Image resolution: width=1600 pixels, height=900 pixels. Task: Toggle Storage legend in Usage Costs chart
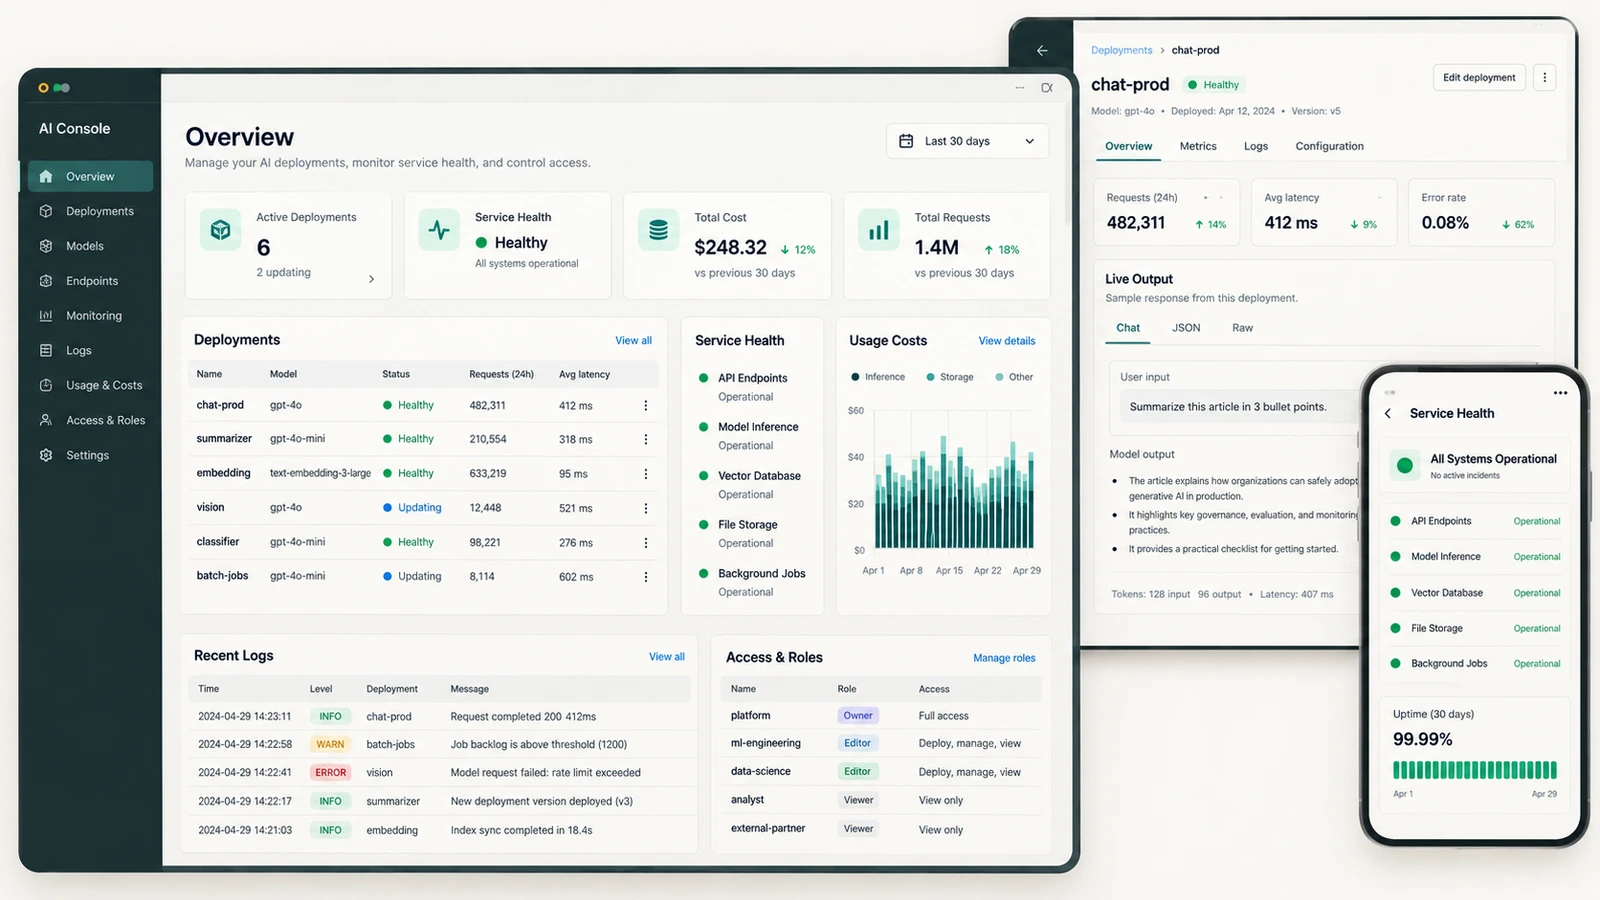coord(950,377)
